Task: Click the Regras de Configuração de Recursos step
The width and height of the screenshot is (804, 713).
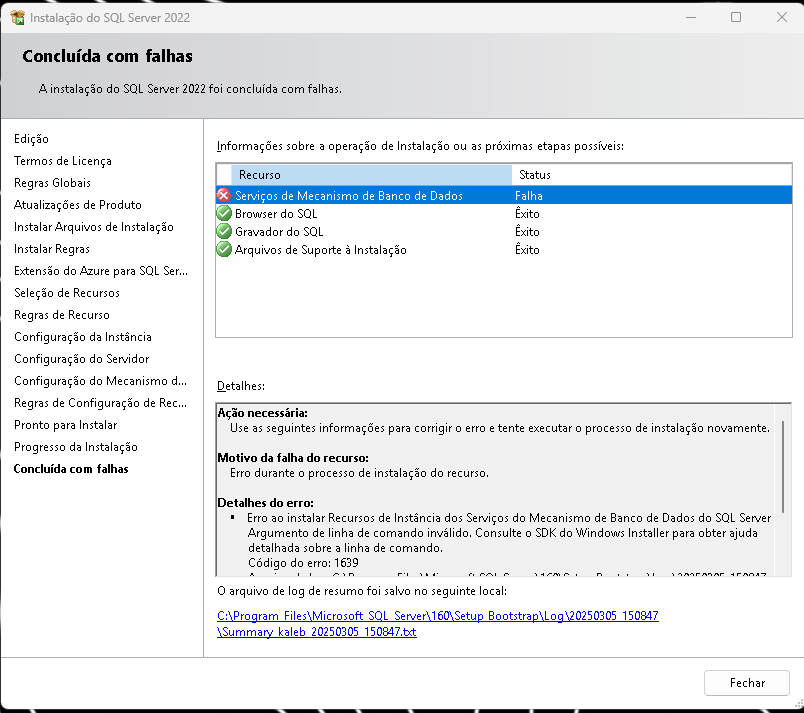Action: [x=100, y=403]
